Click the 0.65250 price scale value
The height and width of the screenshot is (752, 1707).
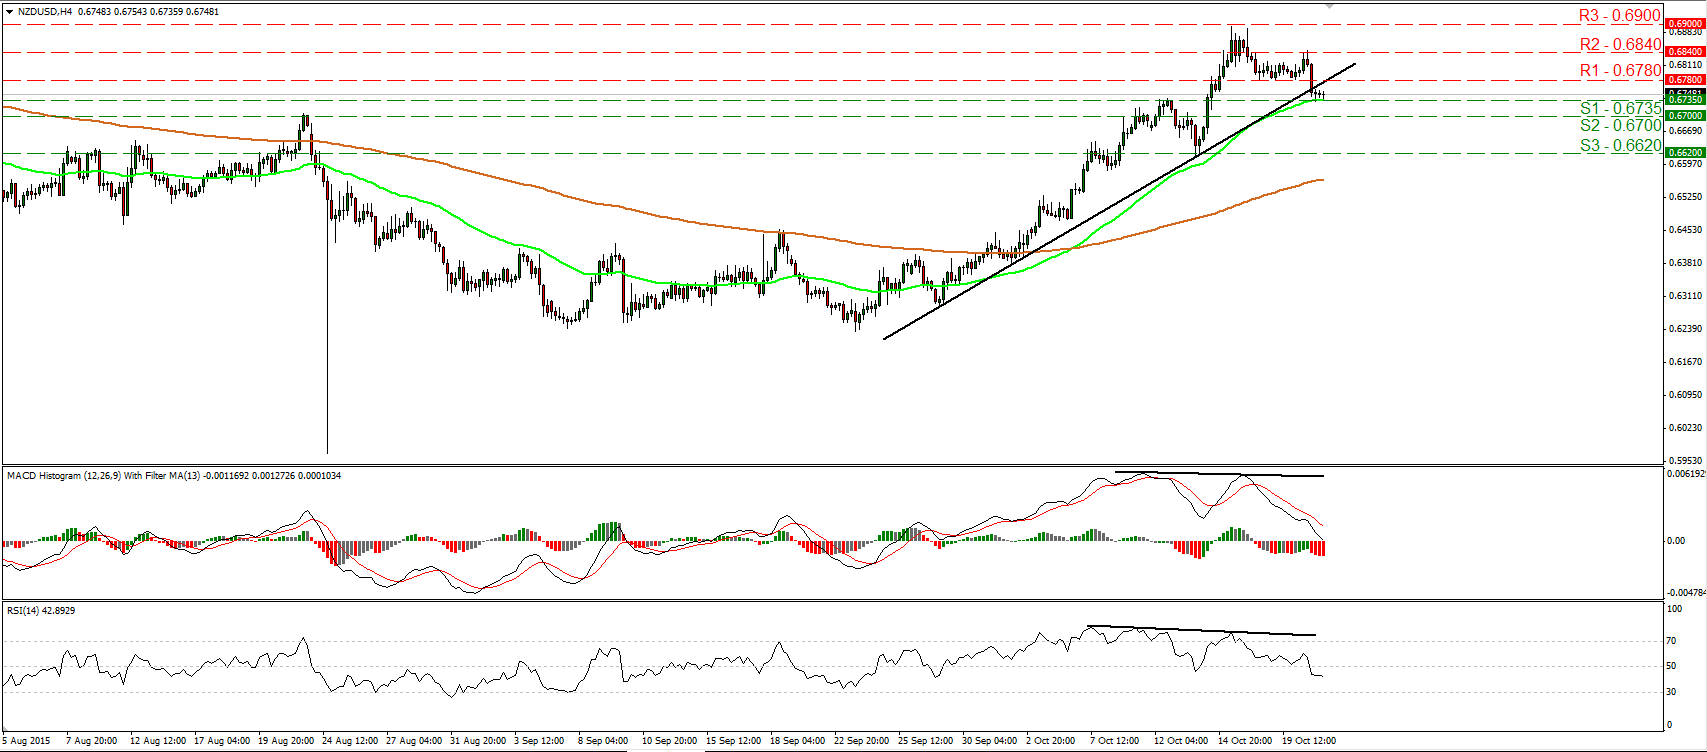[1685, 197]
